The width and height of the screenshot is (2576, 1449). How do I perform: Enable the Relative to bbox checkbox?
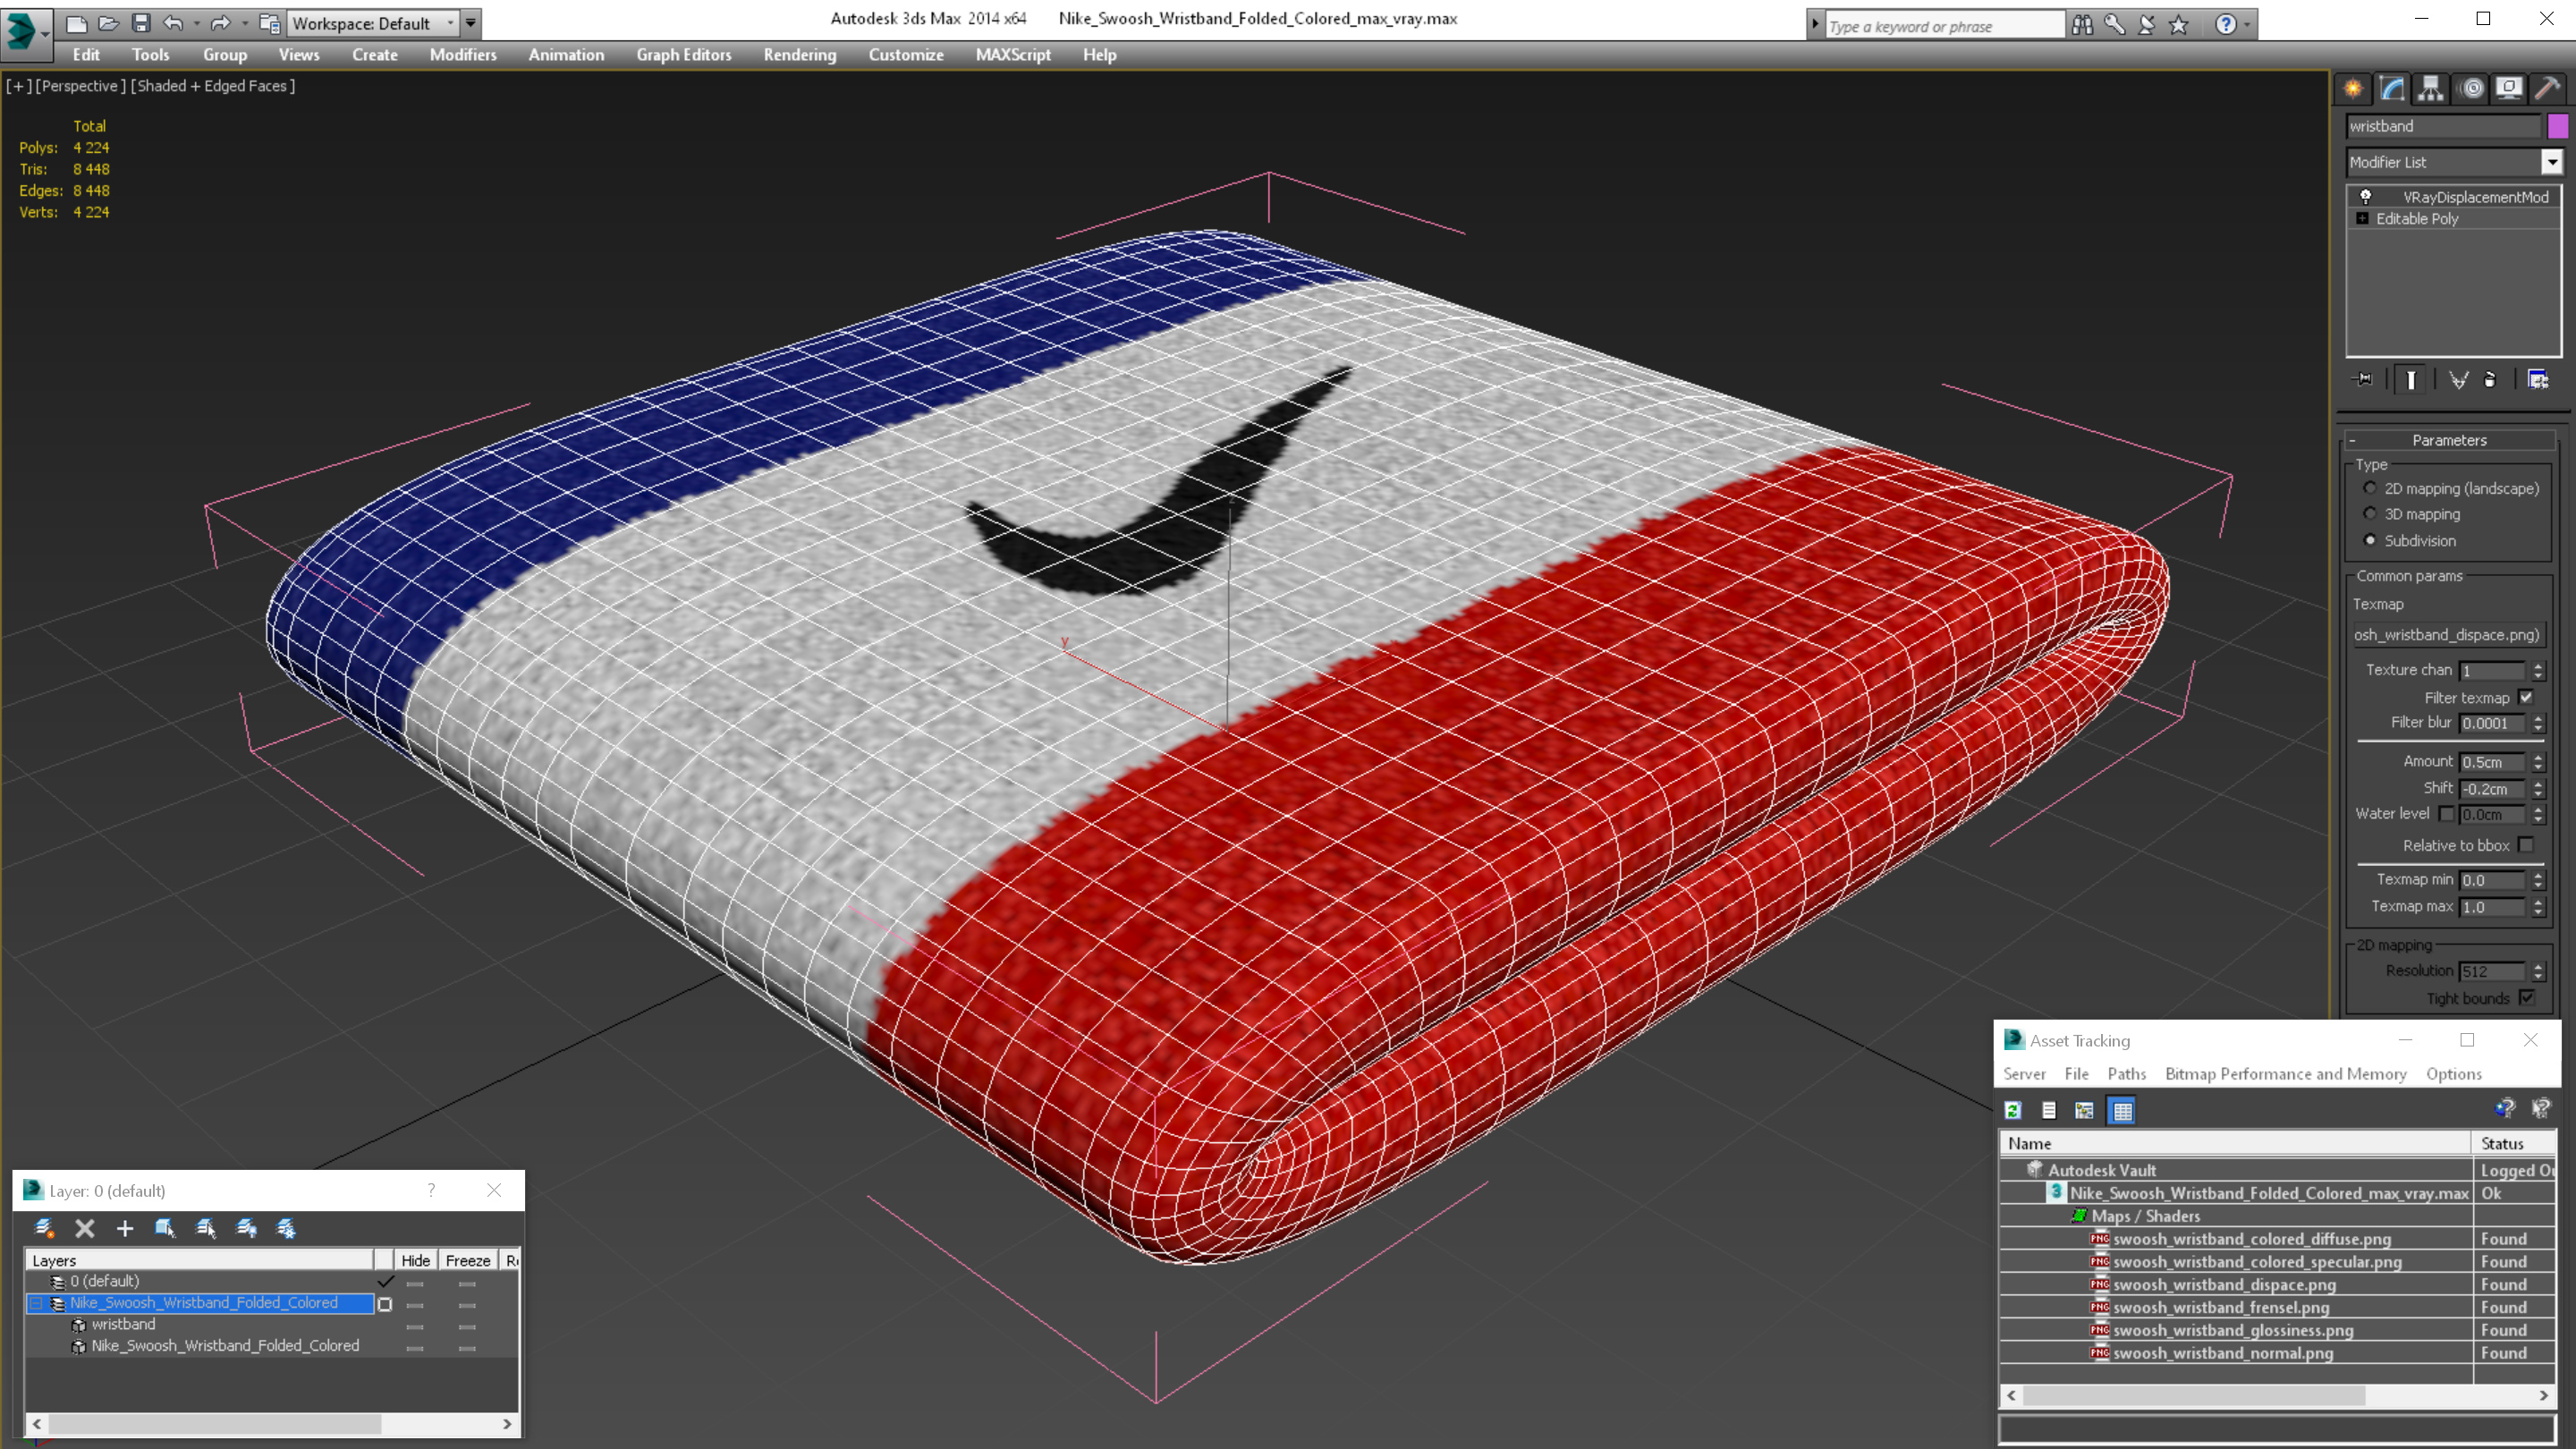pyautogui.click(x=2527, y=845)
